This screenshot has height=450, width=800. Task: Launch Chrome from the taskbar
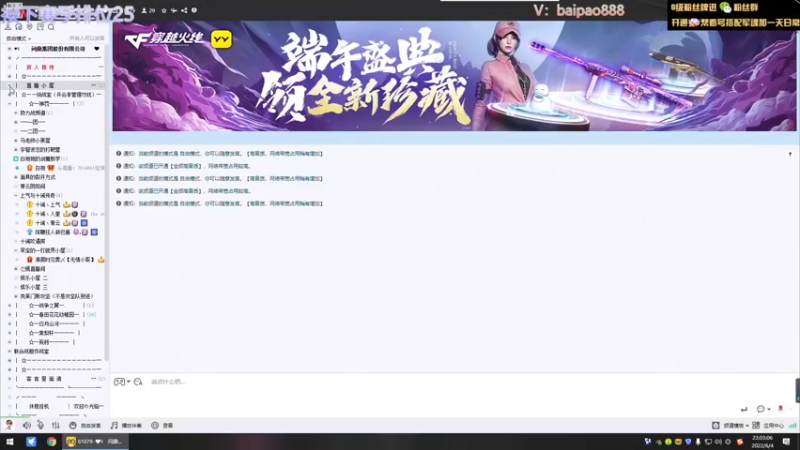[x=52, y=441]
